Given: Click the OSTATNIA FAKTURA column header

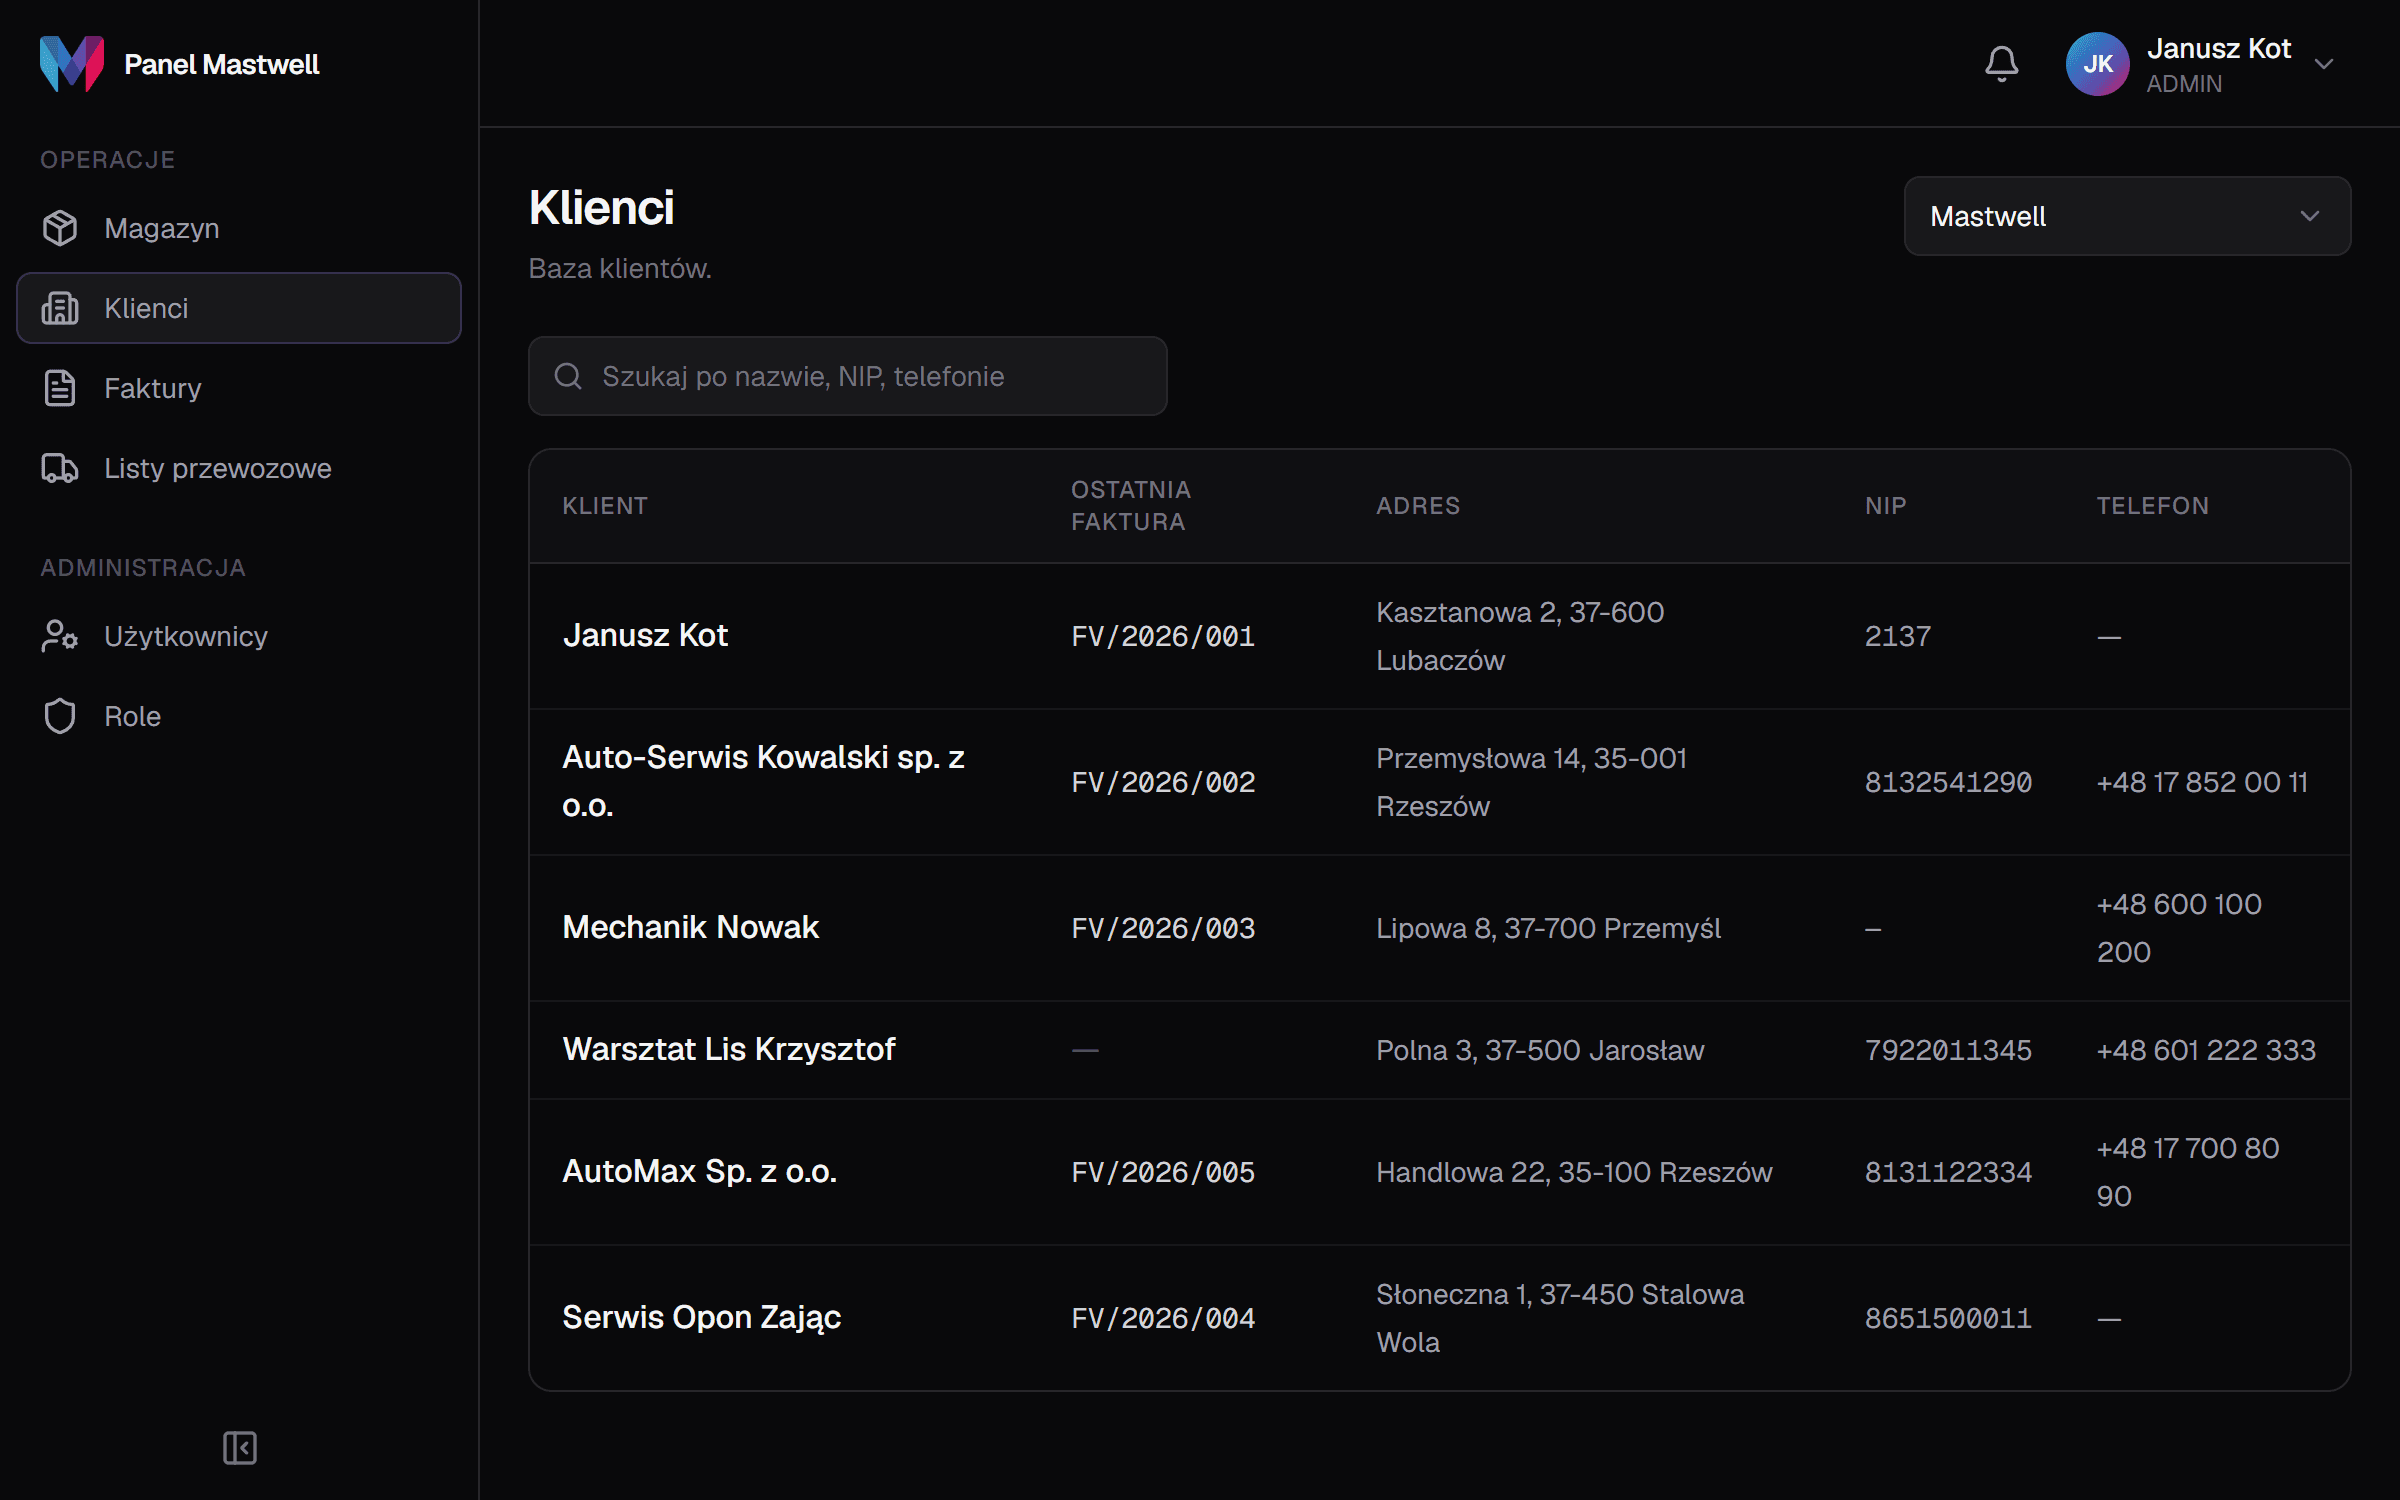Looking at the screenshot, I should (x=1130, y=506).
